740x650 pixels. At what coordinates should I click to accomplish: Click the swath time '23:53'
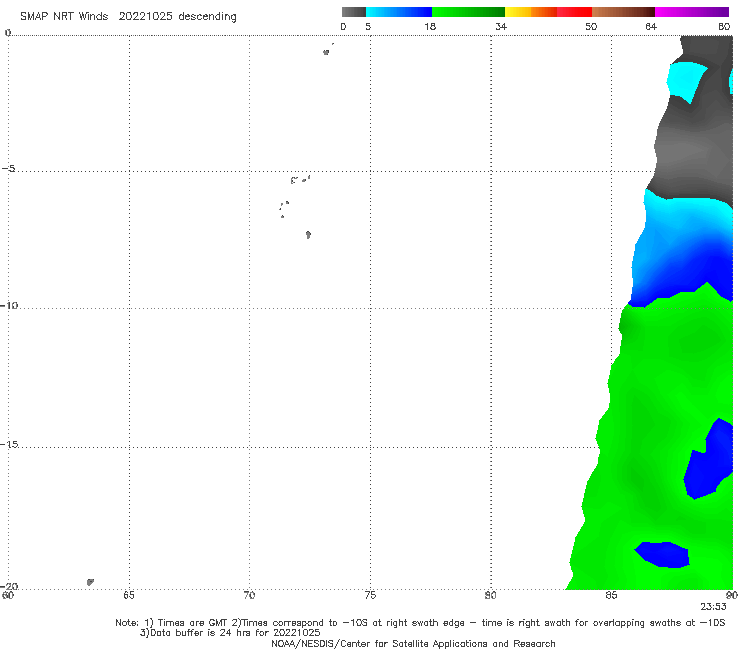coord(713,607)
